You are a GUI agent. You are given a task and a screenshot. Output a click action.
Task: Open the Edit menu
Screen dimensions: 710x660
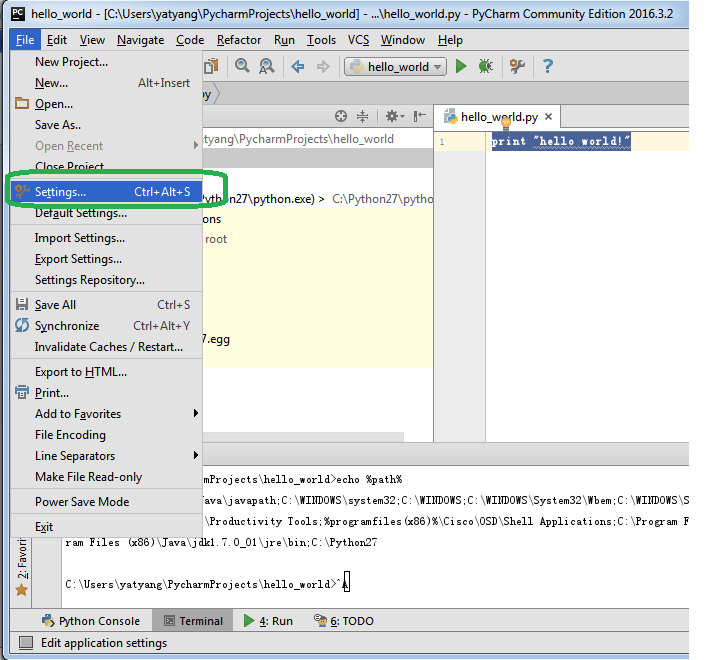(57, 40)
